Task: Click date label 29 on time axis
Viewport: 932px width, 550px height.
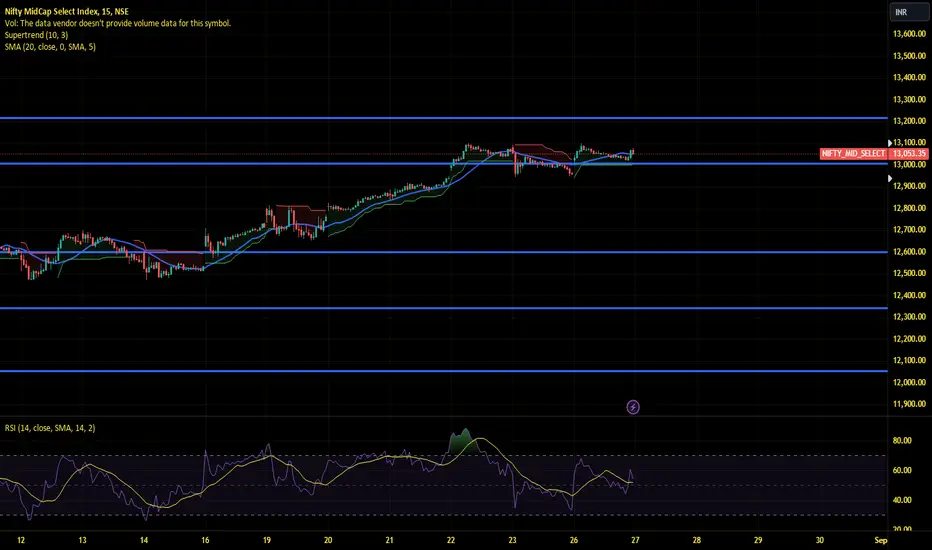Action: [758, 540]
